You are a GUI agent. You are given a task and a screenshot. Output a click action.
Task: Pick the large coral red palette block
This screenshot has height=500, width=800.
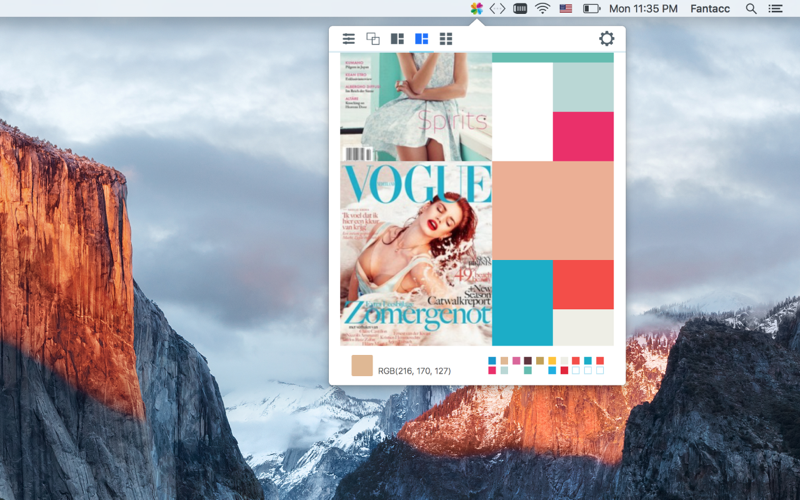coord(583,285)
